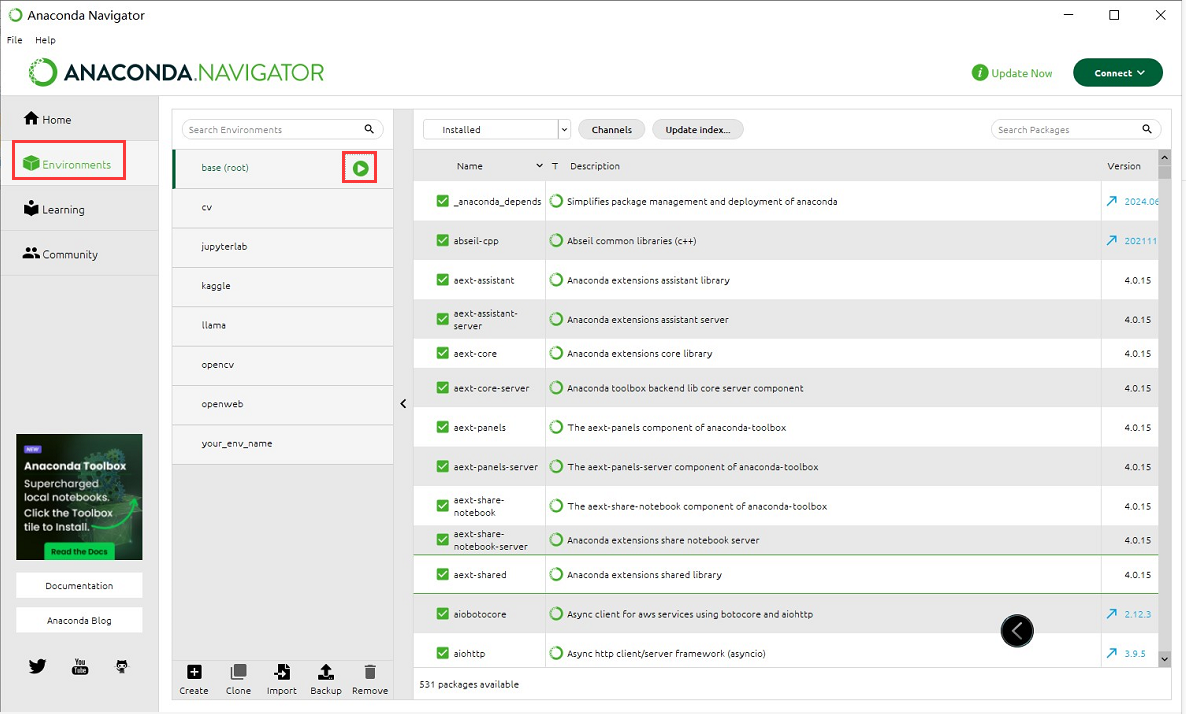The image size is (1186, 714).
Task: Collapse the environments list panel arrow
Action: 403,404
